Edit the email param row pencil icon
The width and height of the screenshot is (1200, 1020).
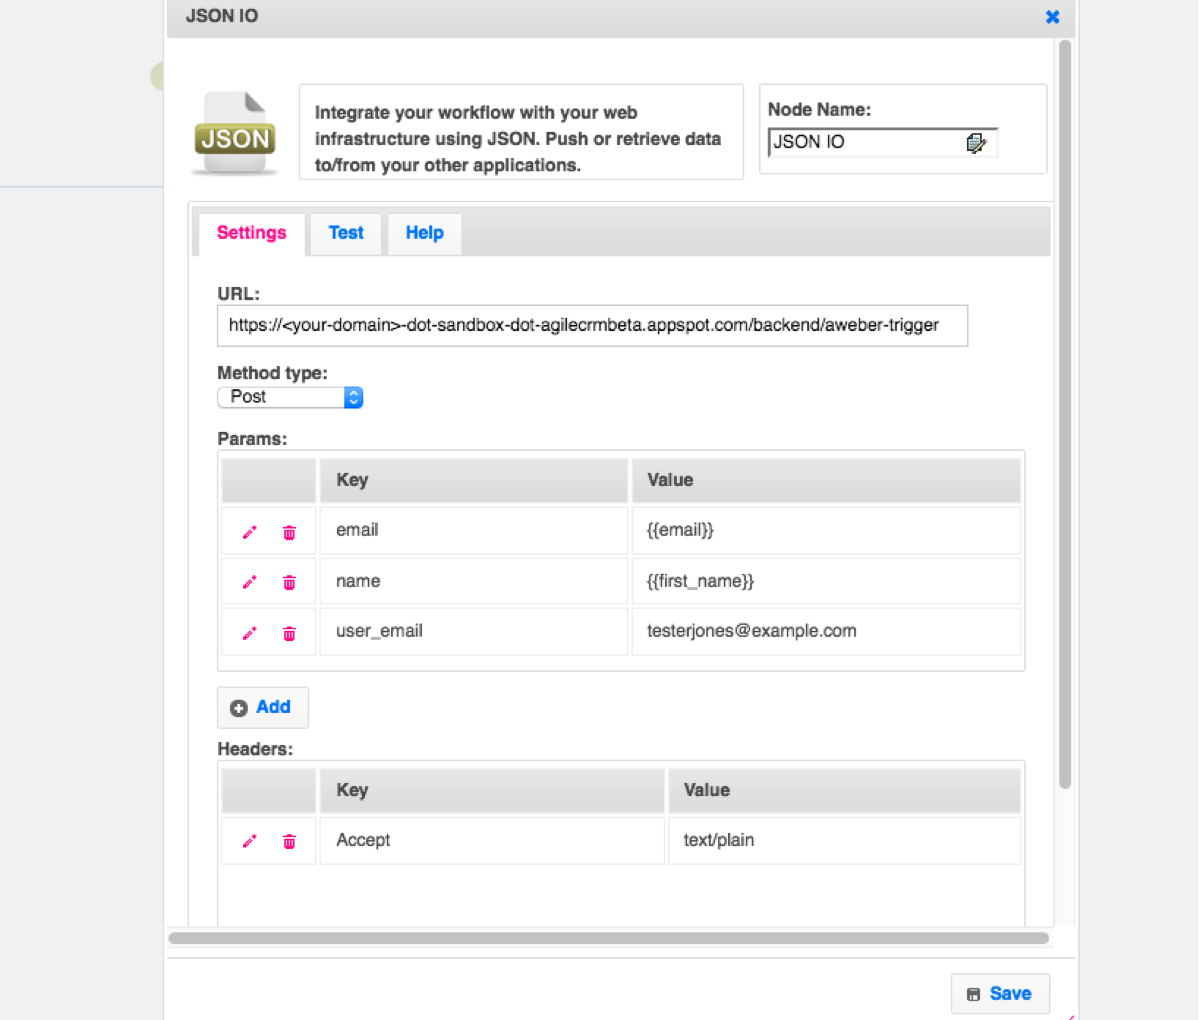(x=250, y=532)
